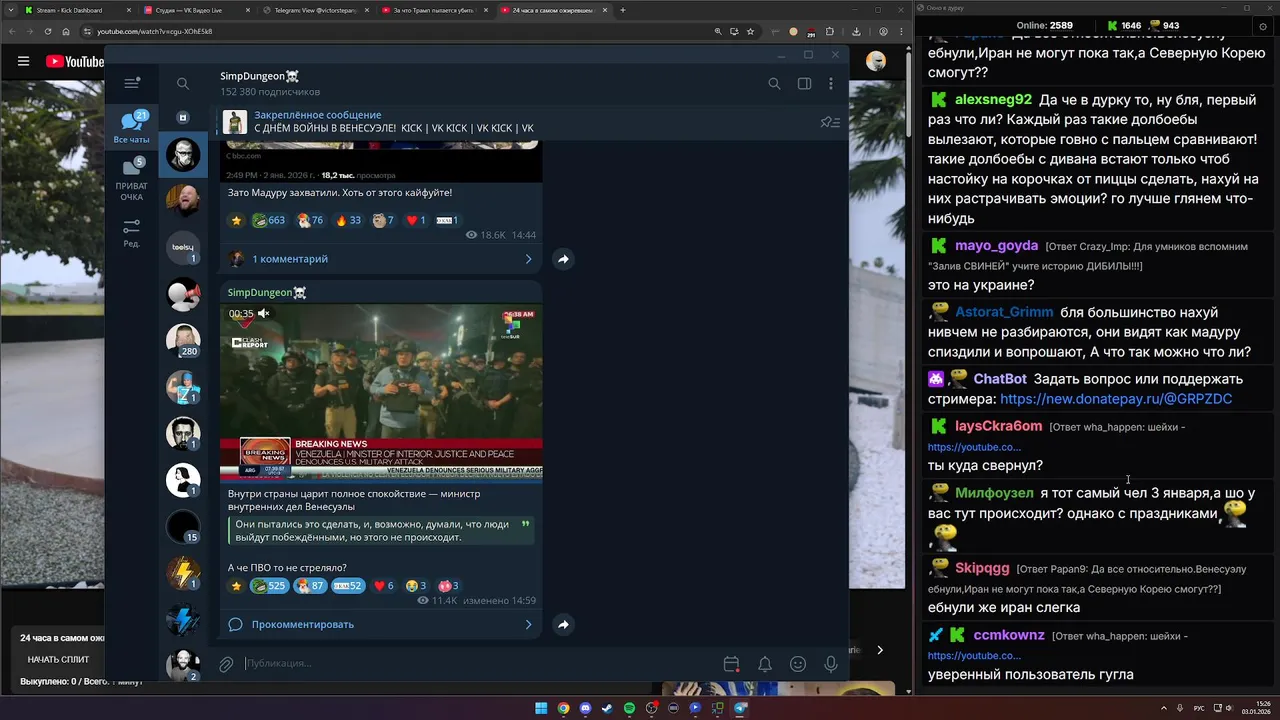Click the star reaction on first post
The height and width of the screenshot is (720, 1280).
click(236, 220)
